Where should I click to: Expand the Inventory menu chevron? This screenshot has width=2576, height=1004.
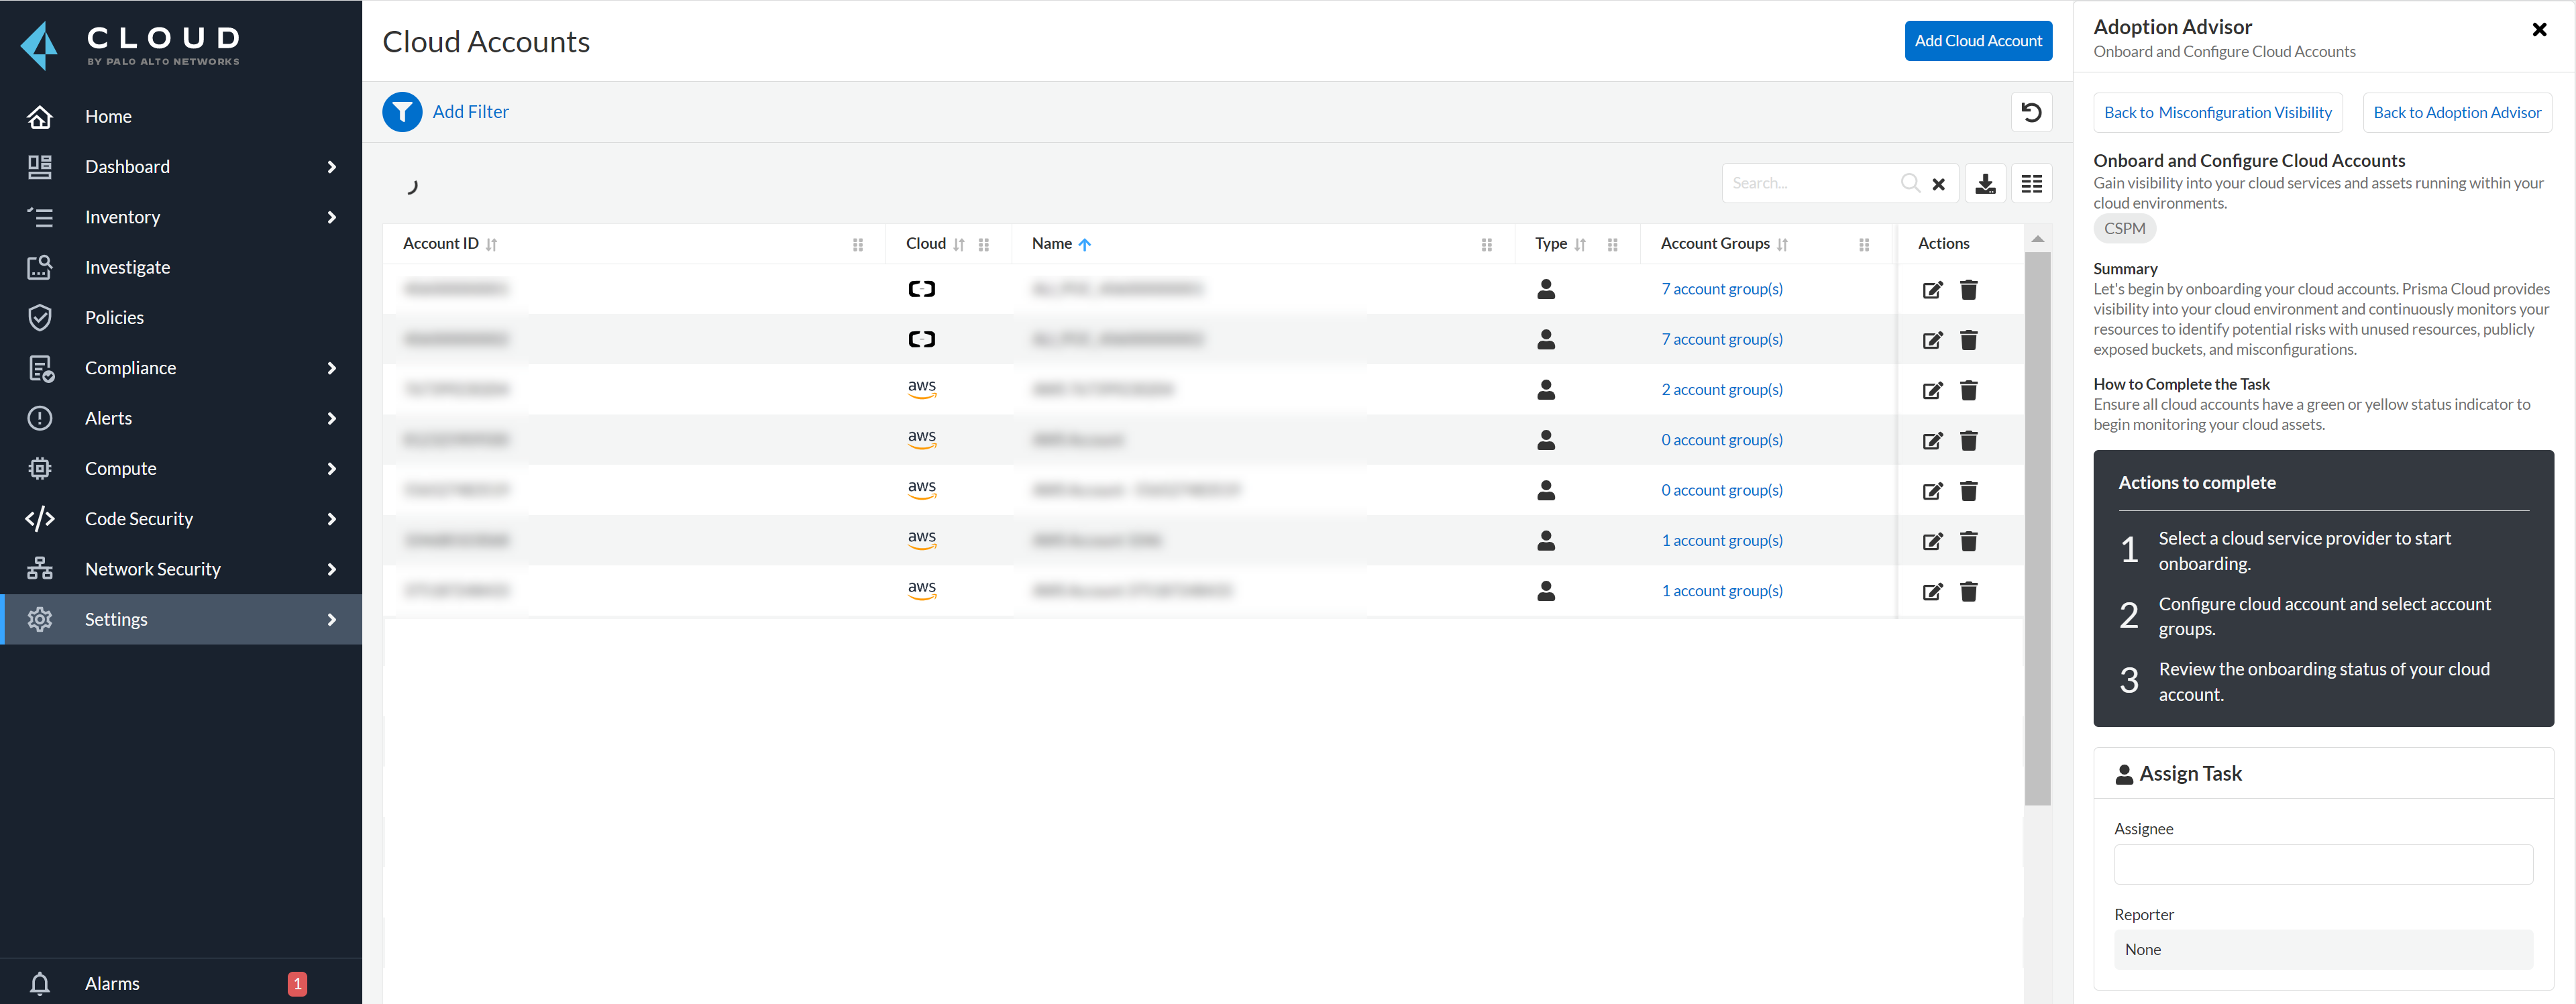[x=331, y=217]
